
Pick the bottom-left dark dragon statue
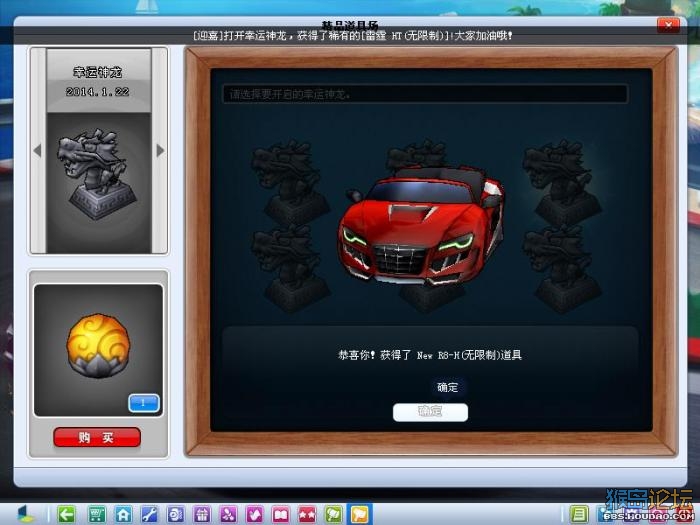click(x=290, y=268)
